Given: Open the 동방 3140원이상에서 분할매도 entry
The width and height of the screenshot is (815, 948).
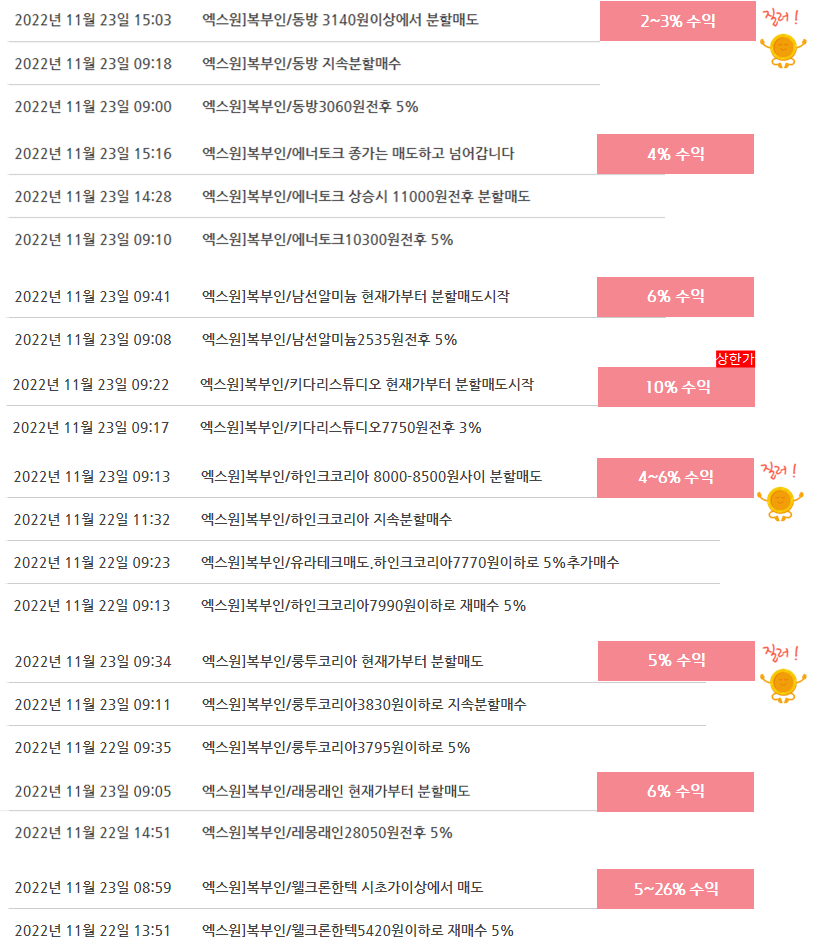Looking at the screenshot, I should pos(340,20).
